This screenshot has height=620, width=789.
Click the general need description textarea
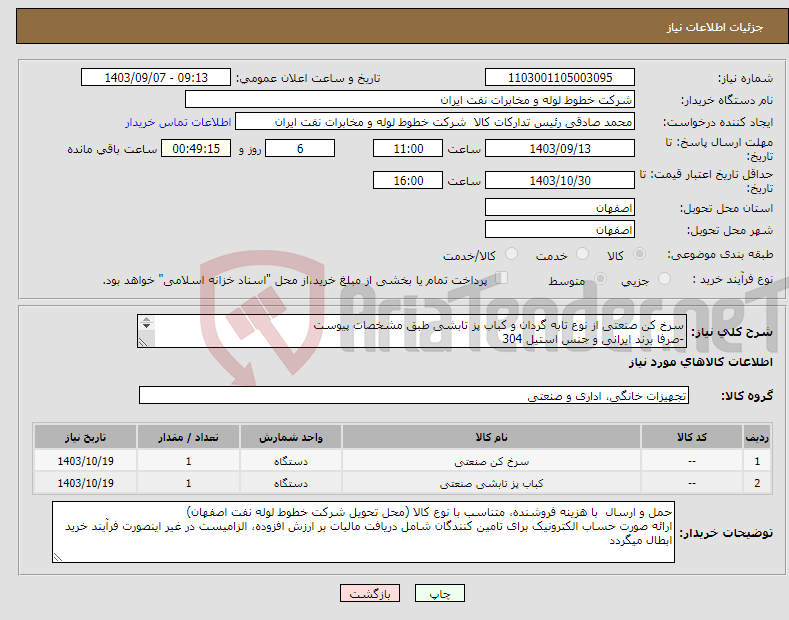(412, 331)
